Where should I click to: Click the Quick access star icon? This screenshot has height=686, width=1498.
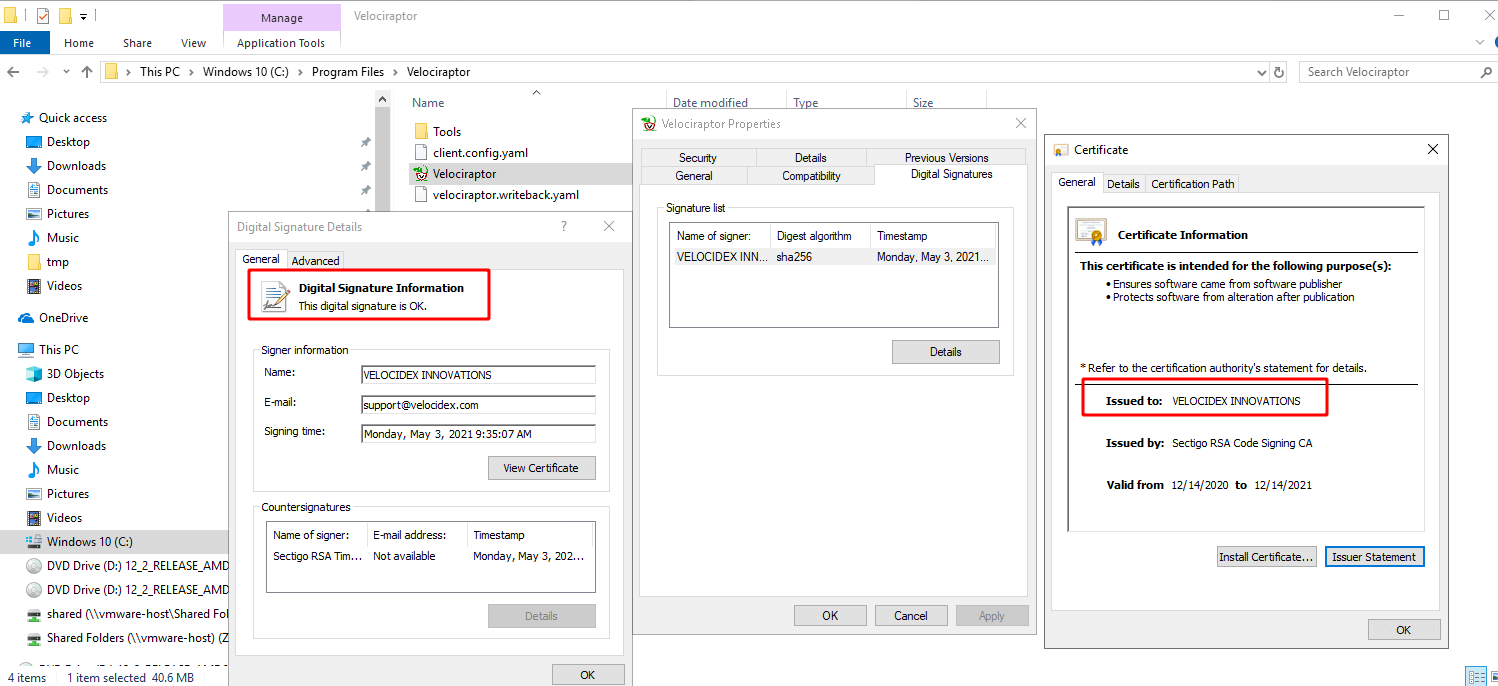(x=26, y=118)
